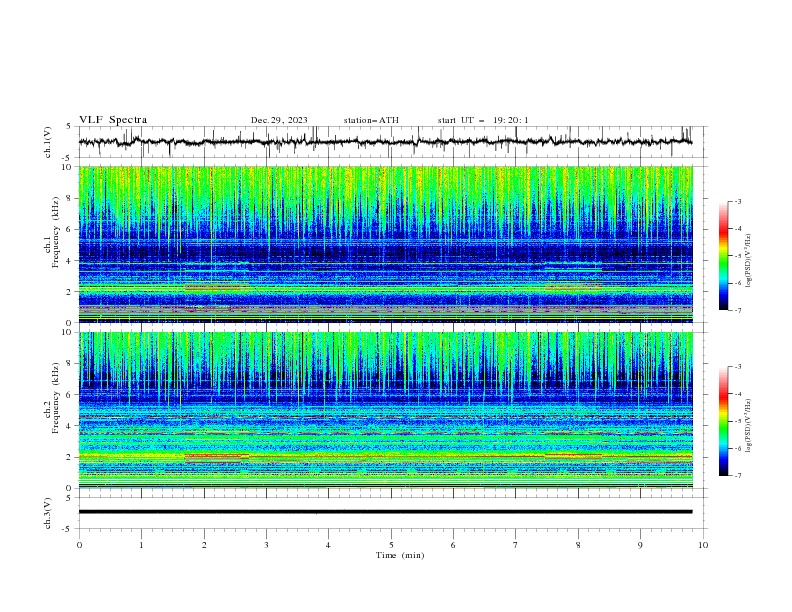792x612 pixels.
Task: Click the time axis tick label "6" min
Action: pos(453,545)
